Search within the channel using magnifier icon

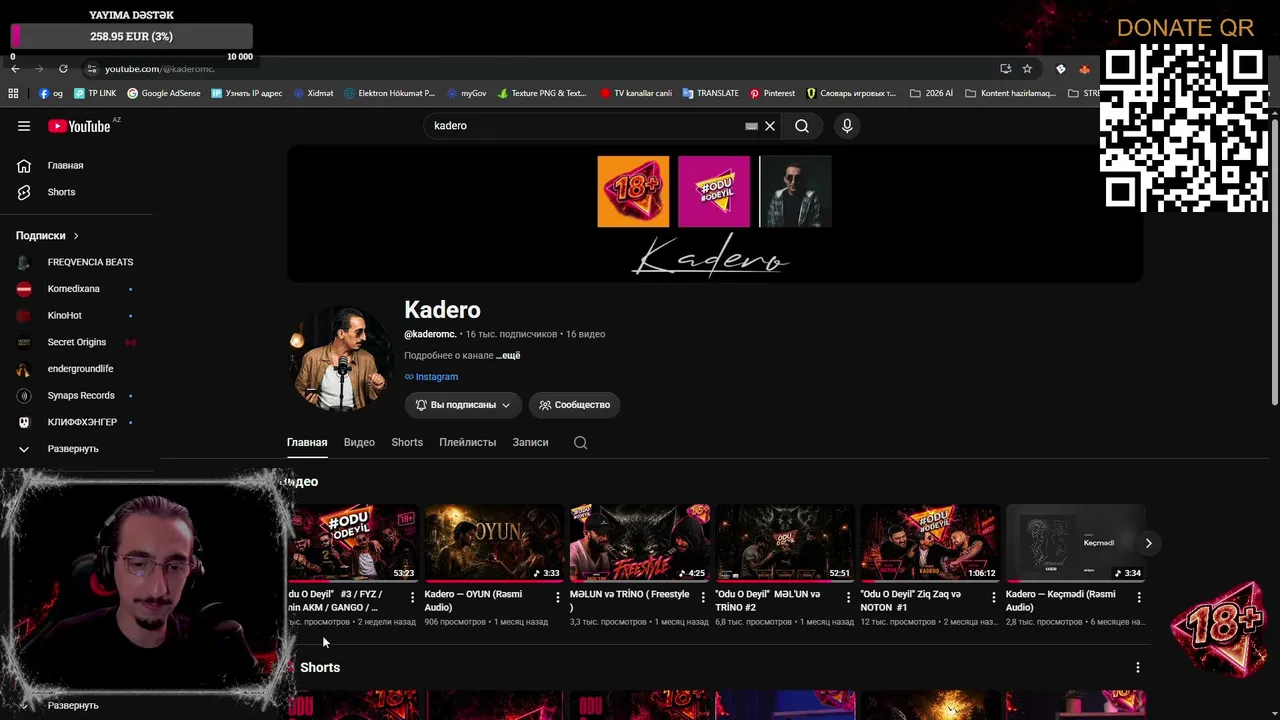tap(580, 442)
